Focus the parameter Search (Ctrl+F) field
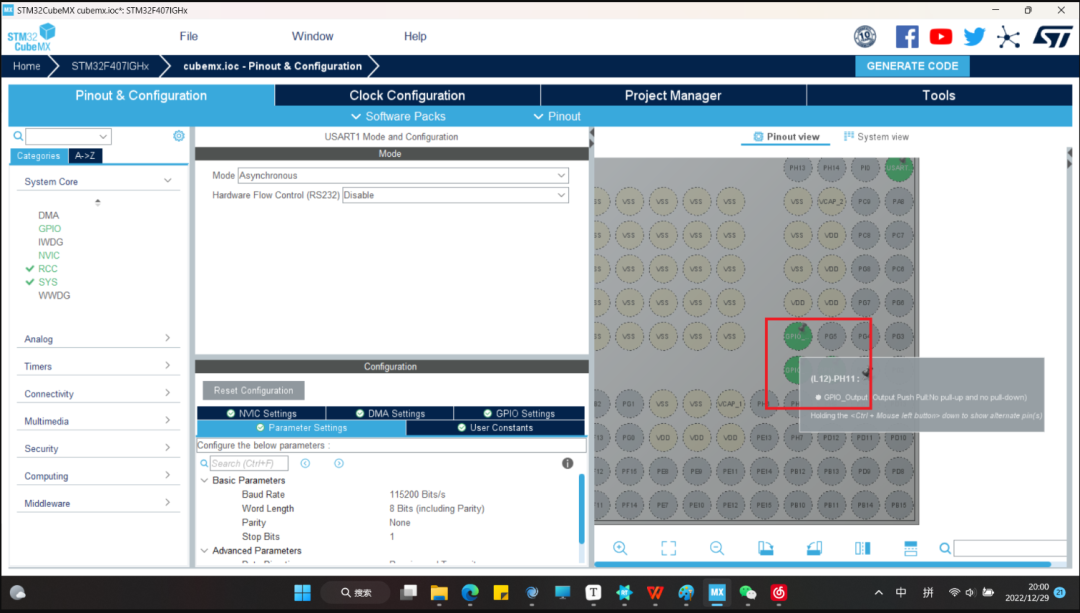 249,464
